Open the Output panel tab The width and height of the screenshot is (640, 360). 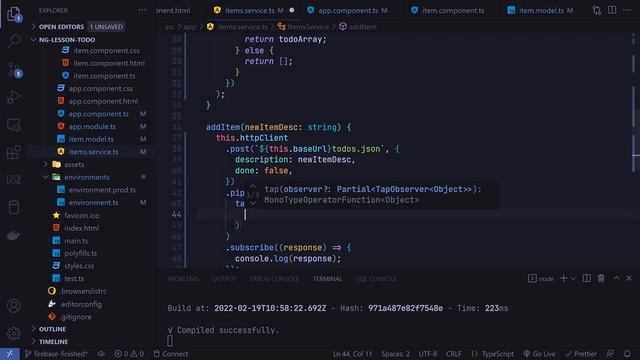tap(224, 279)
